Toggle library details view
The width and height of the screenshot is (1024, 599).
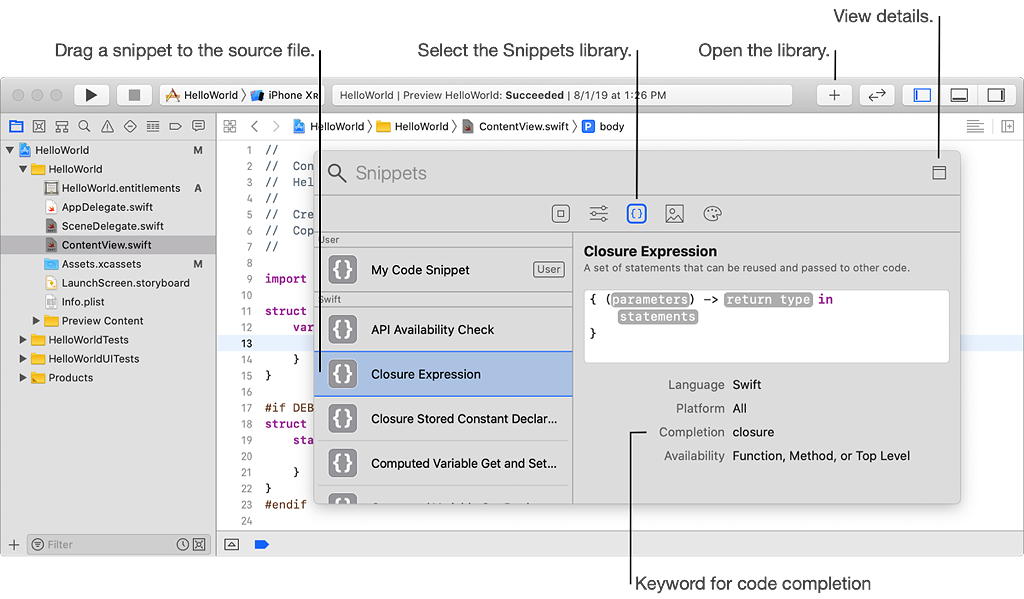(x=939, y=172)
